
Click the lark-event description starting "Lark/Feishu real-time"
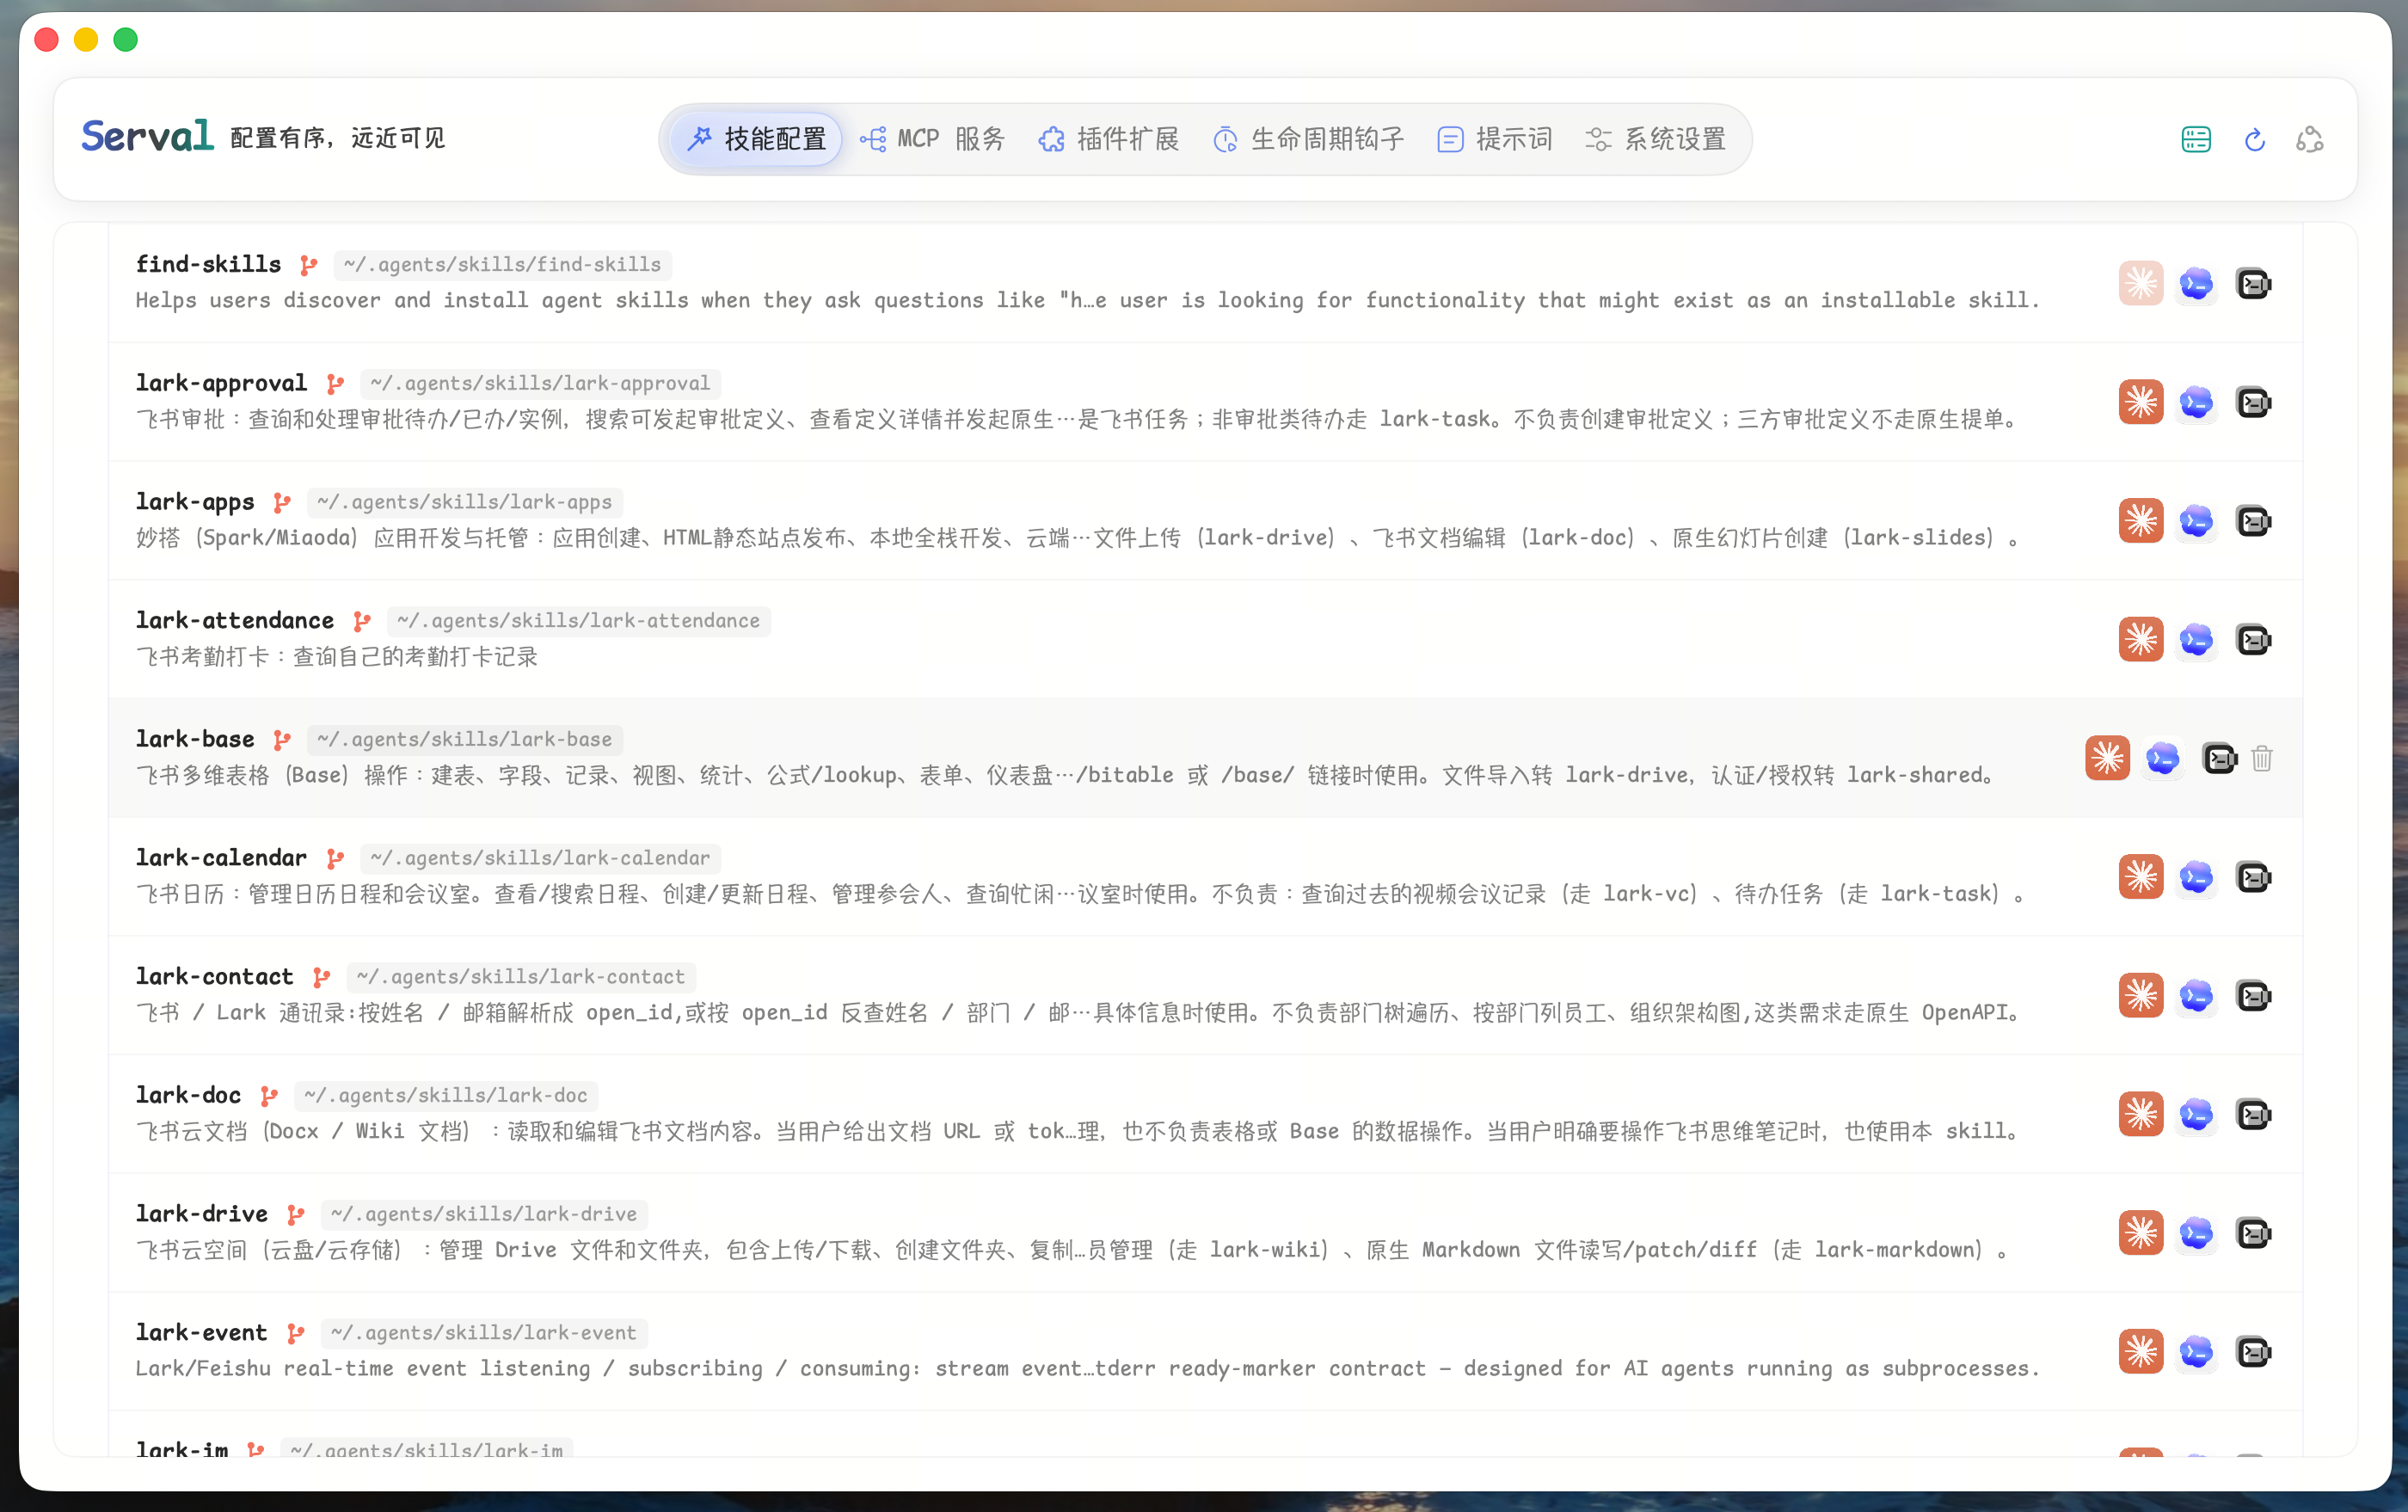click(x=1088, y=1369)
